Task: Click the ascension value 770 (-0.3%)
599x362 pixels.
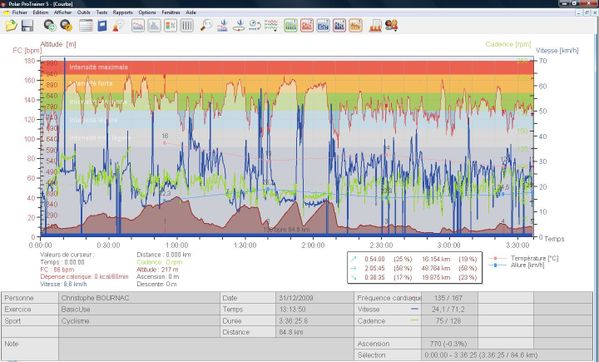Action: [x=448, y=344]
